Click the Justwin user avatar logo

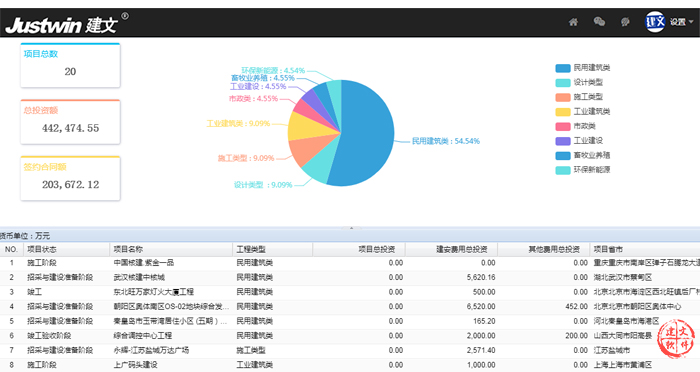[655, 22]
